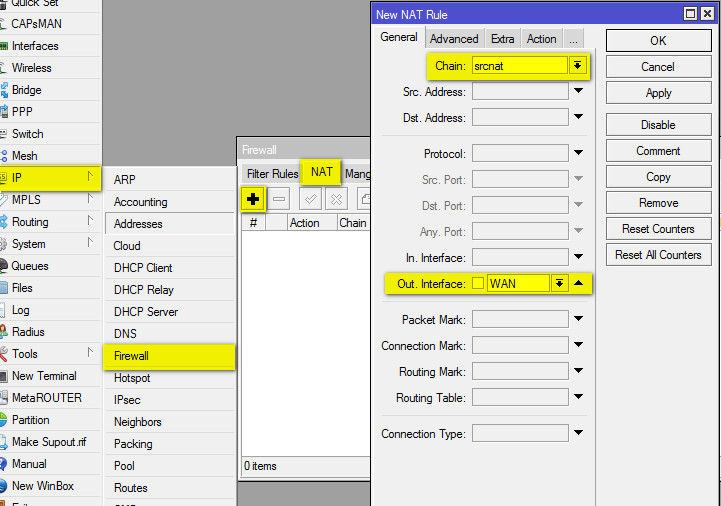Open Queues in the left menu

[30, 266]
